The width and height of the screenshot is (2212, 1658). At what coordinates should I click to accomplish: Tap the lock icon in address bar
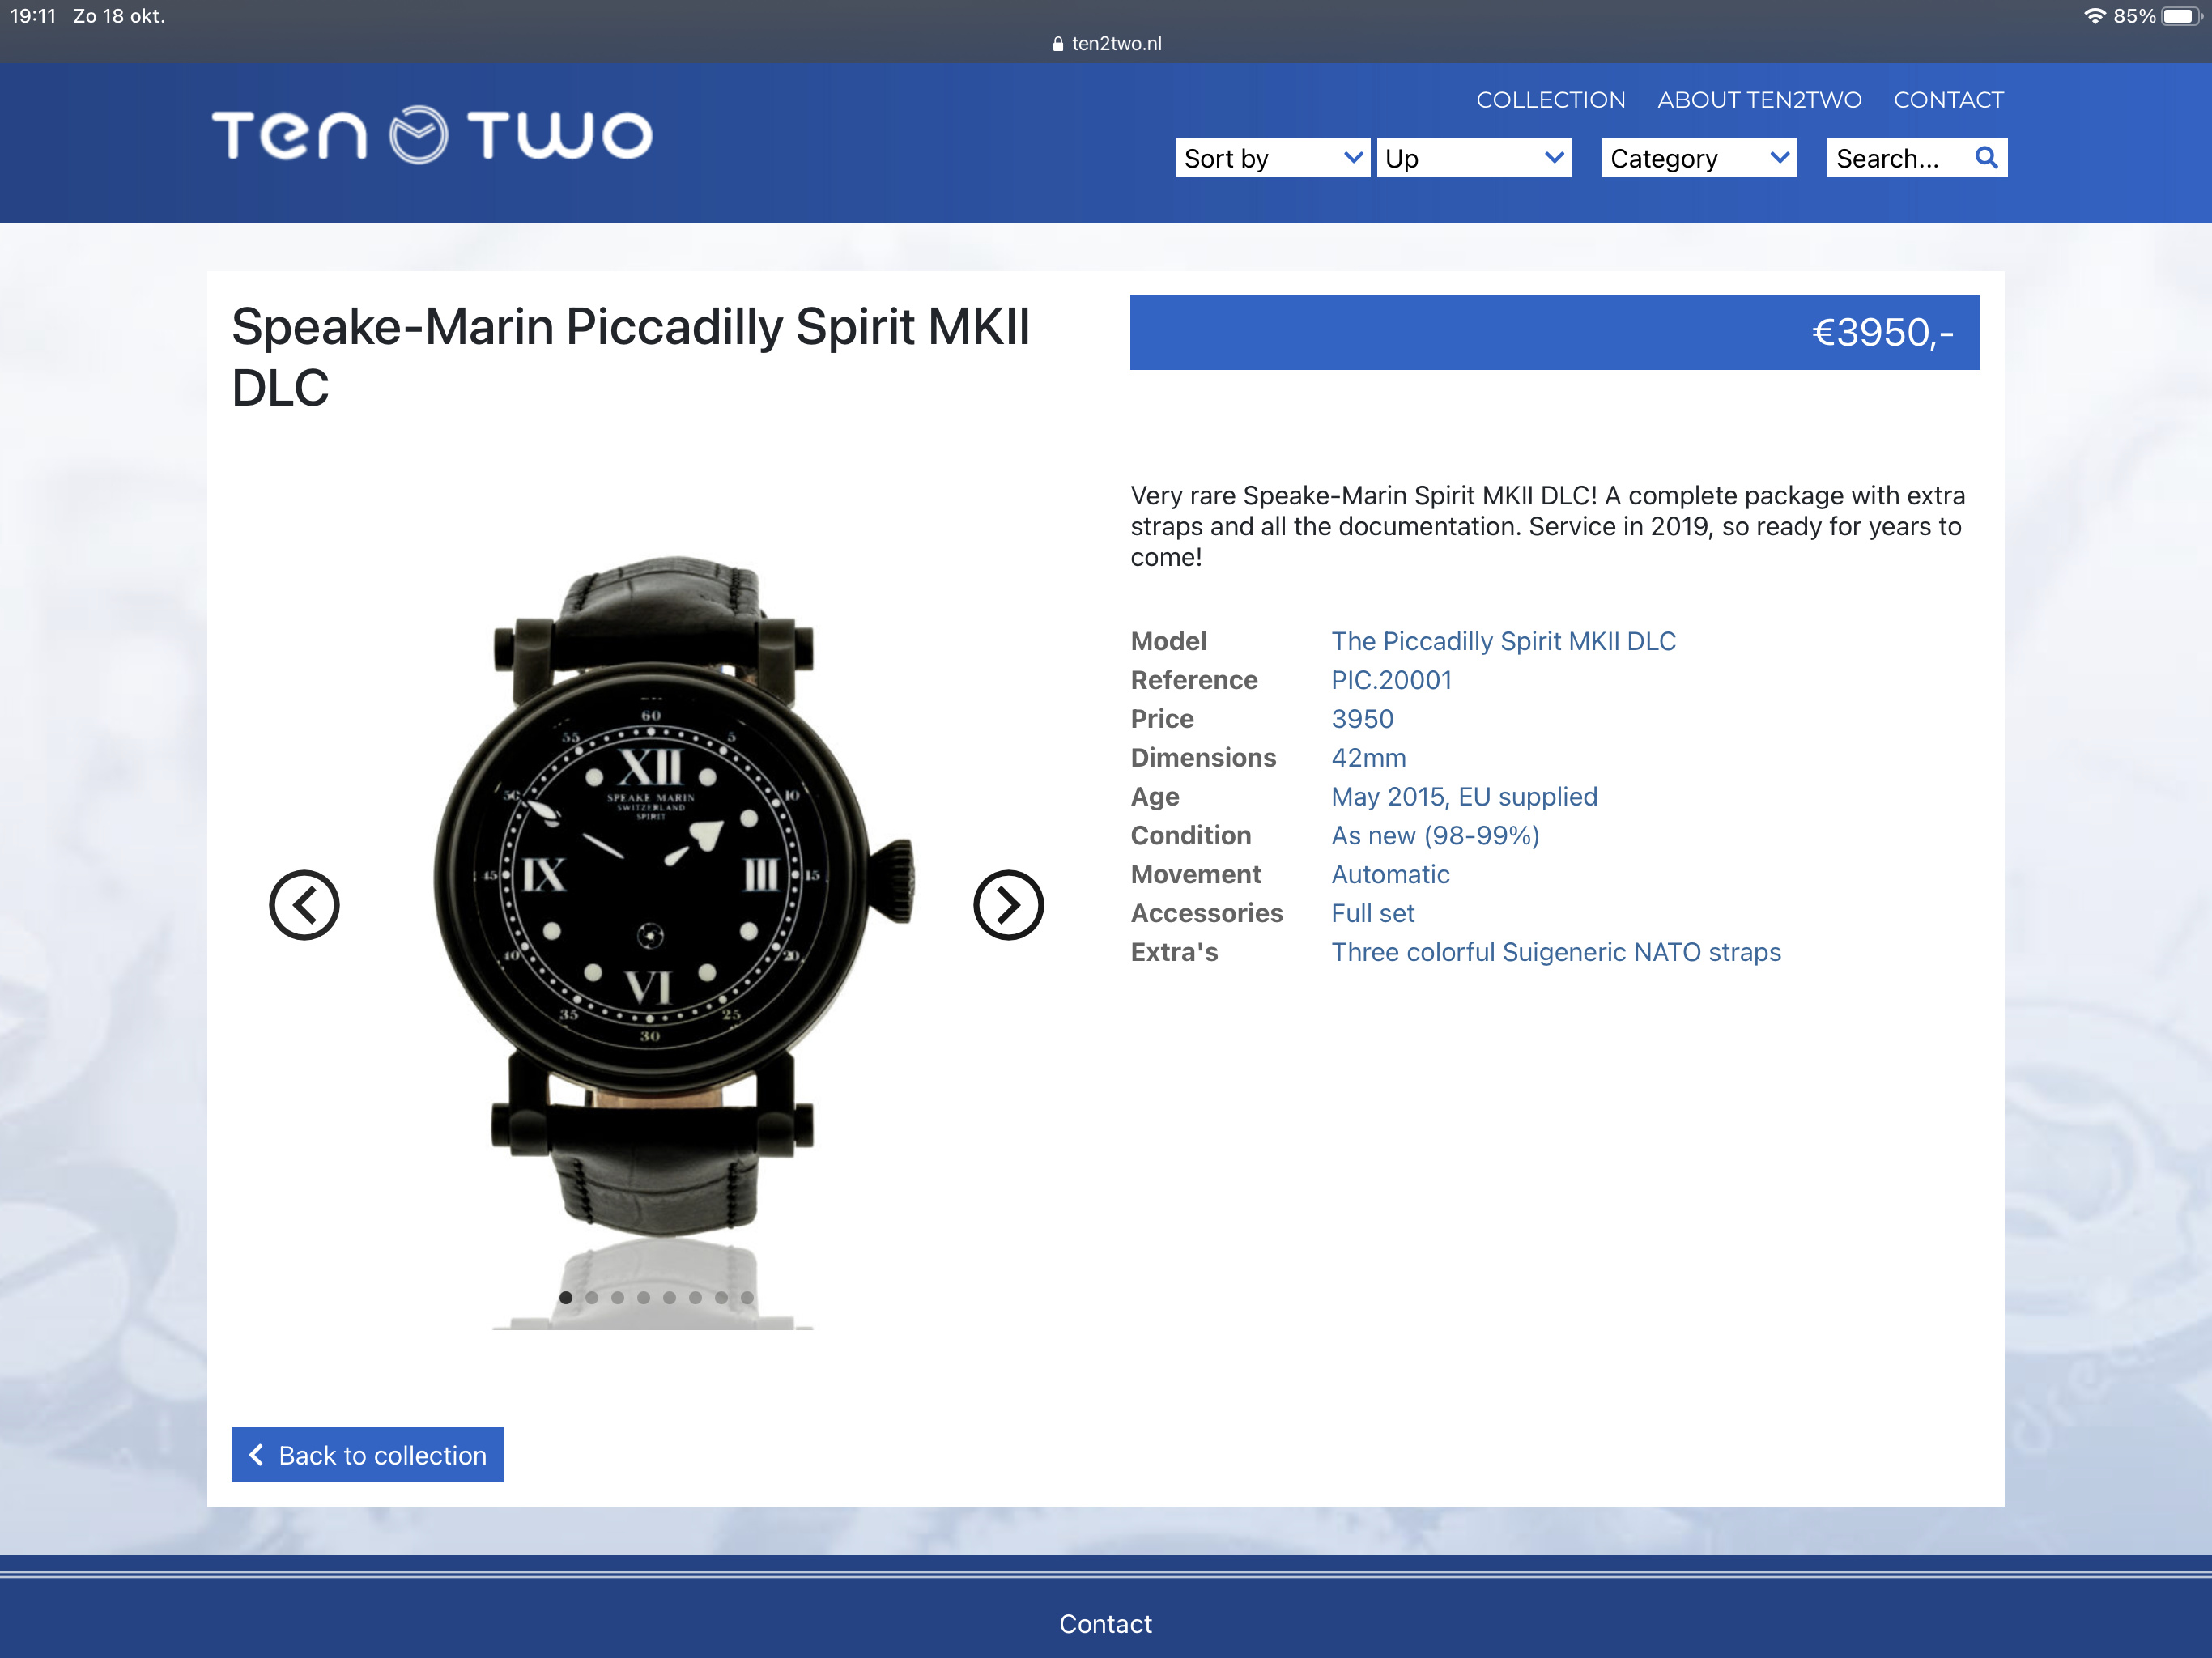(x=1057, y=44)
